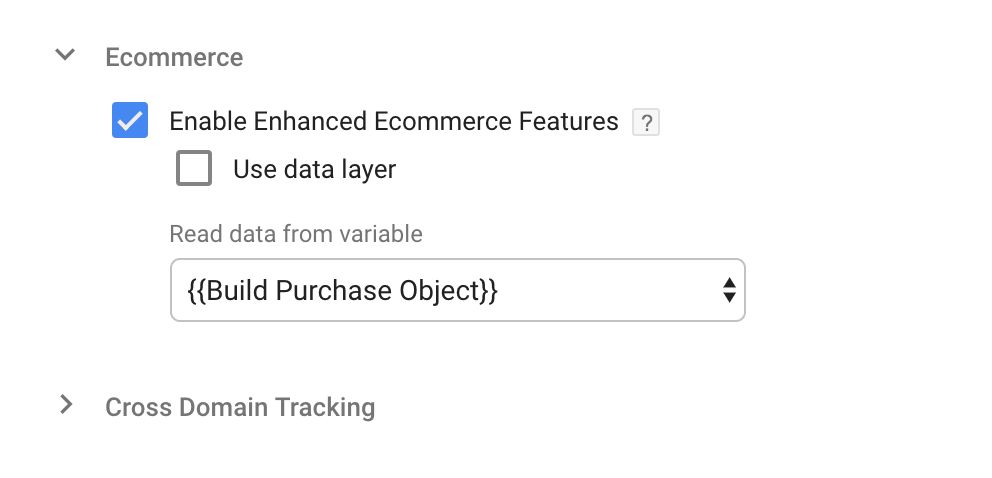The height and width of the screenshot is (478, 992).
Task: Click the Enable Enhanced Ecommerce Features label
Action: [394, 121]
